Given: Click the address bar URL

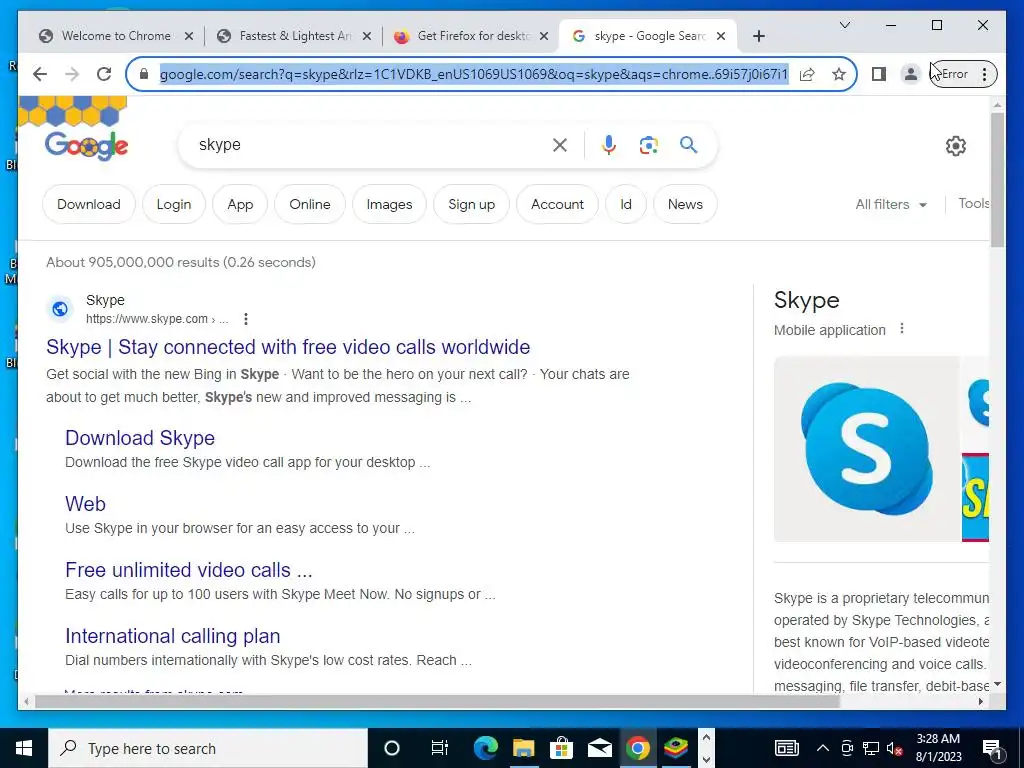Looking at the screenshot, I should pos(474,74).
